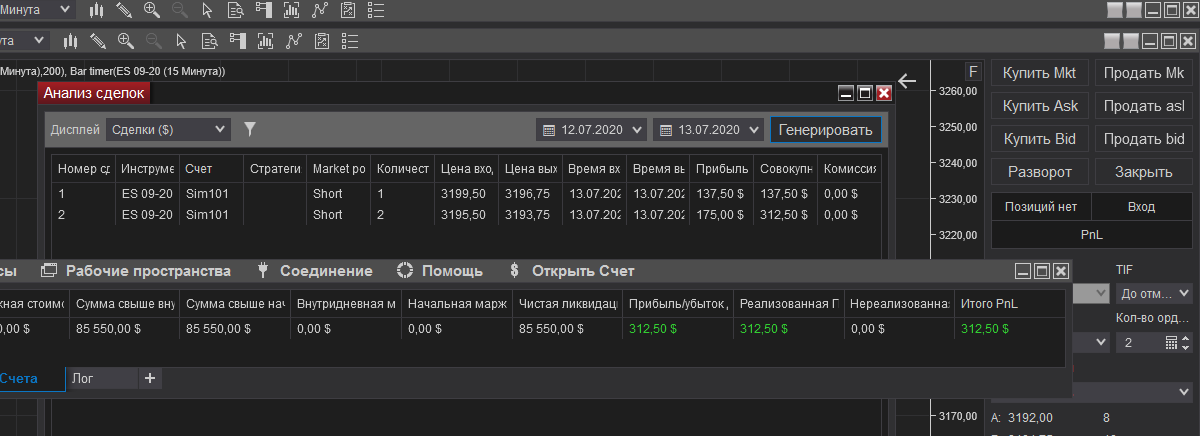
Task: Open Data Series icon in top toolbar
Action: pos(291,10)
